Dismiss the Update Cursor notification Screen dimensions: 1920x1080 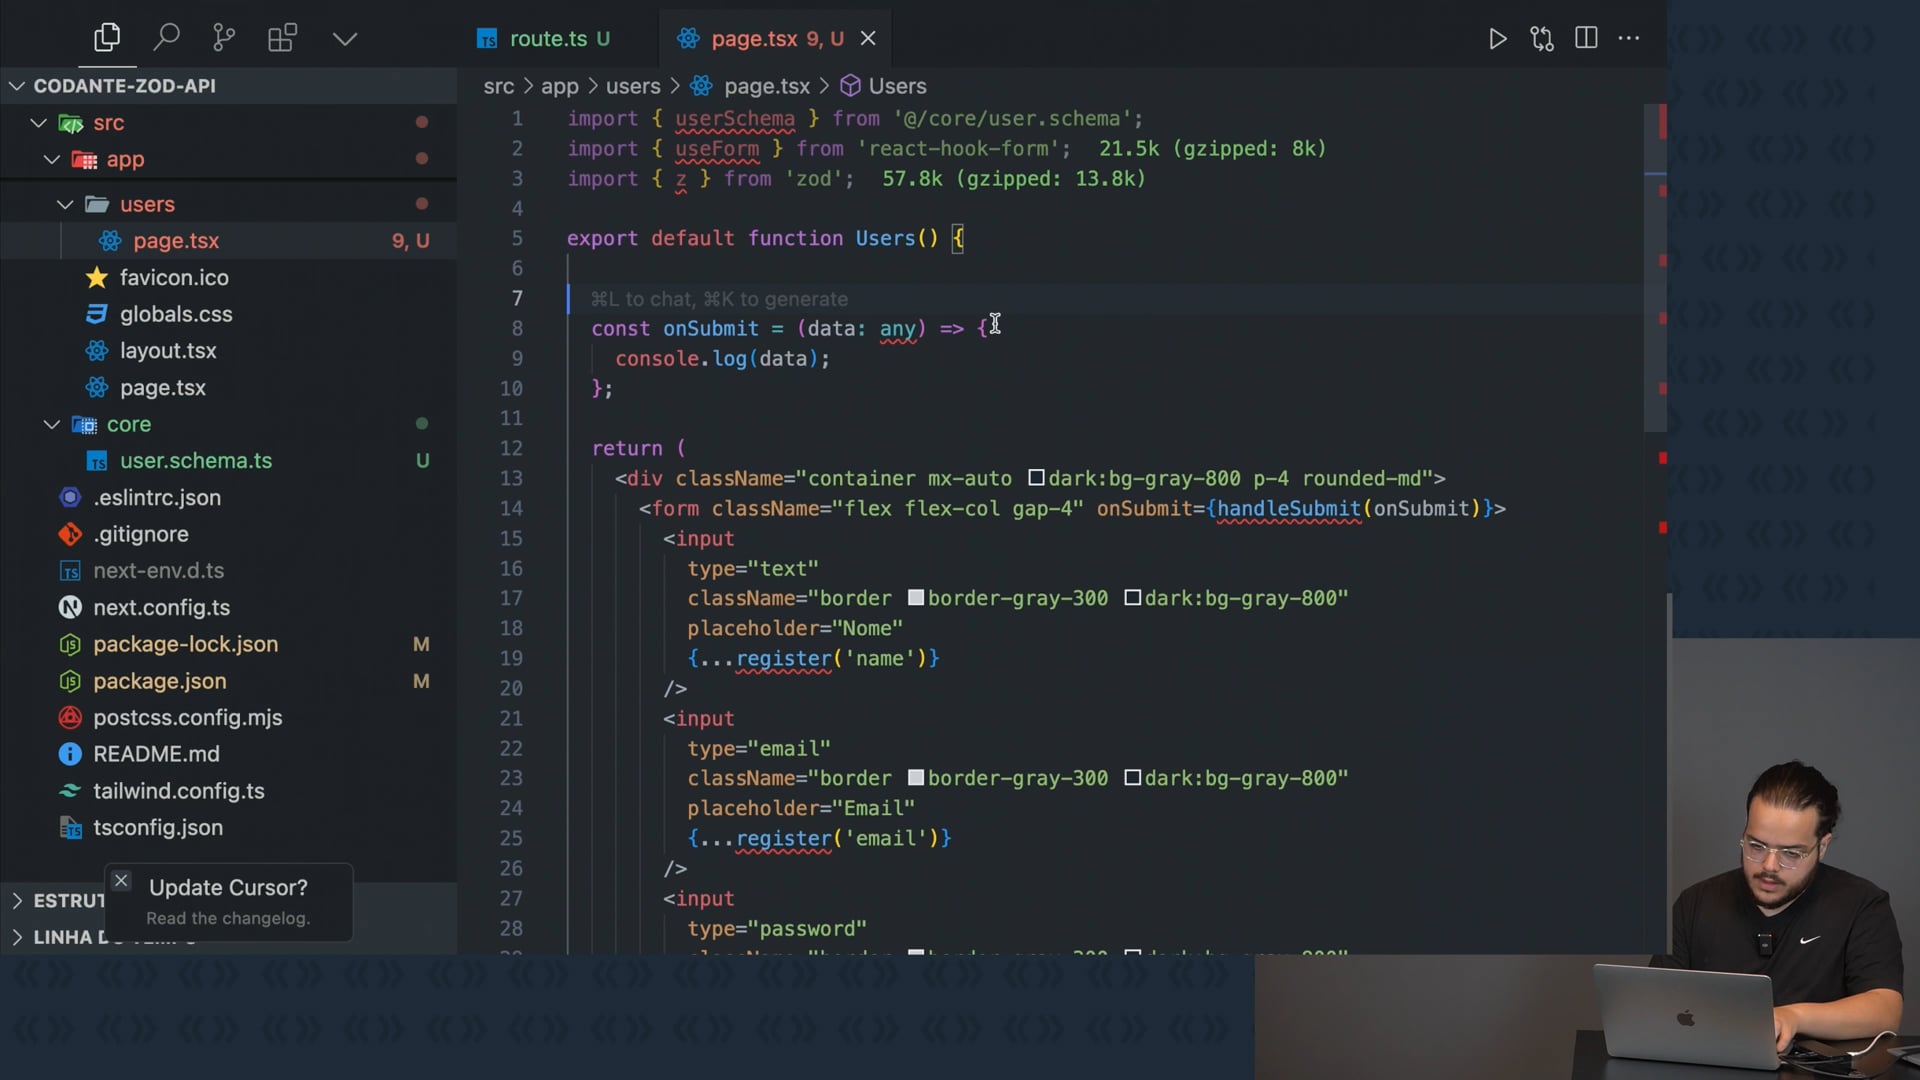(x=121, y=880)
